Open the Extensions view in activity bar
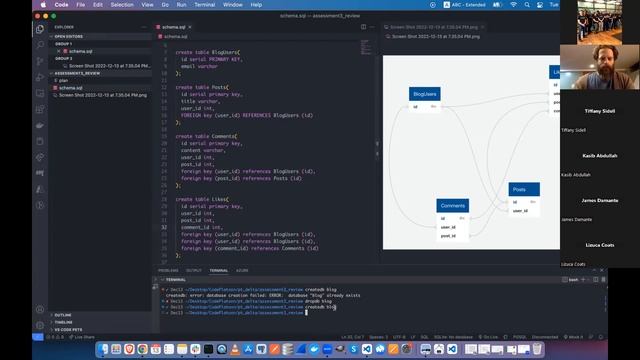 coord(40,109)
